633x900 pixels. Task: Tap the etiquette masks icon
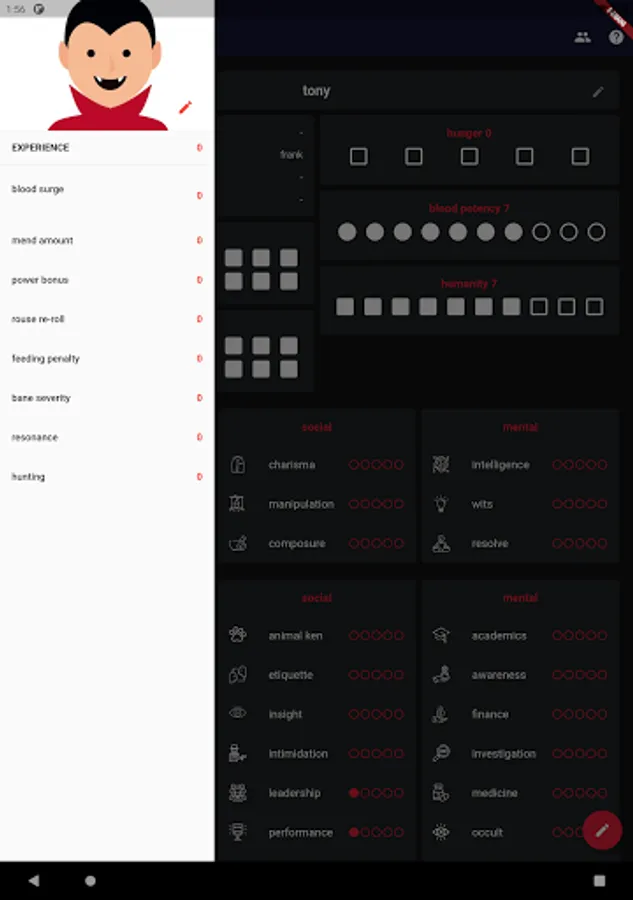(238, 674)
